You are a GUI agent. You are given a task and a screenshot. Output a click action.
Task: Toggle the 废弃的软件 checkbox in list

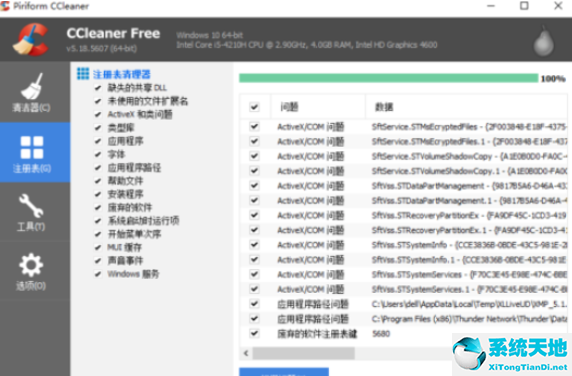tap(98, 208)
